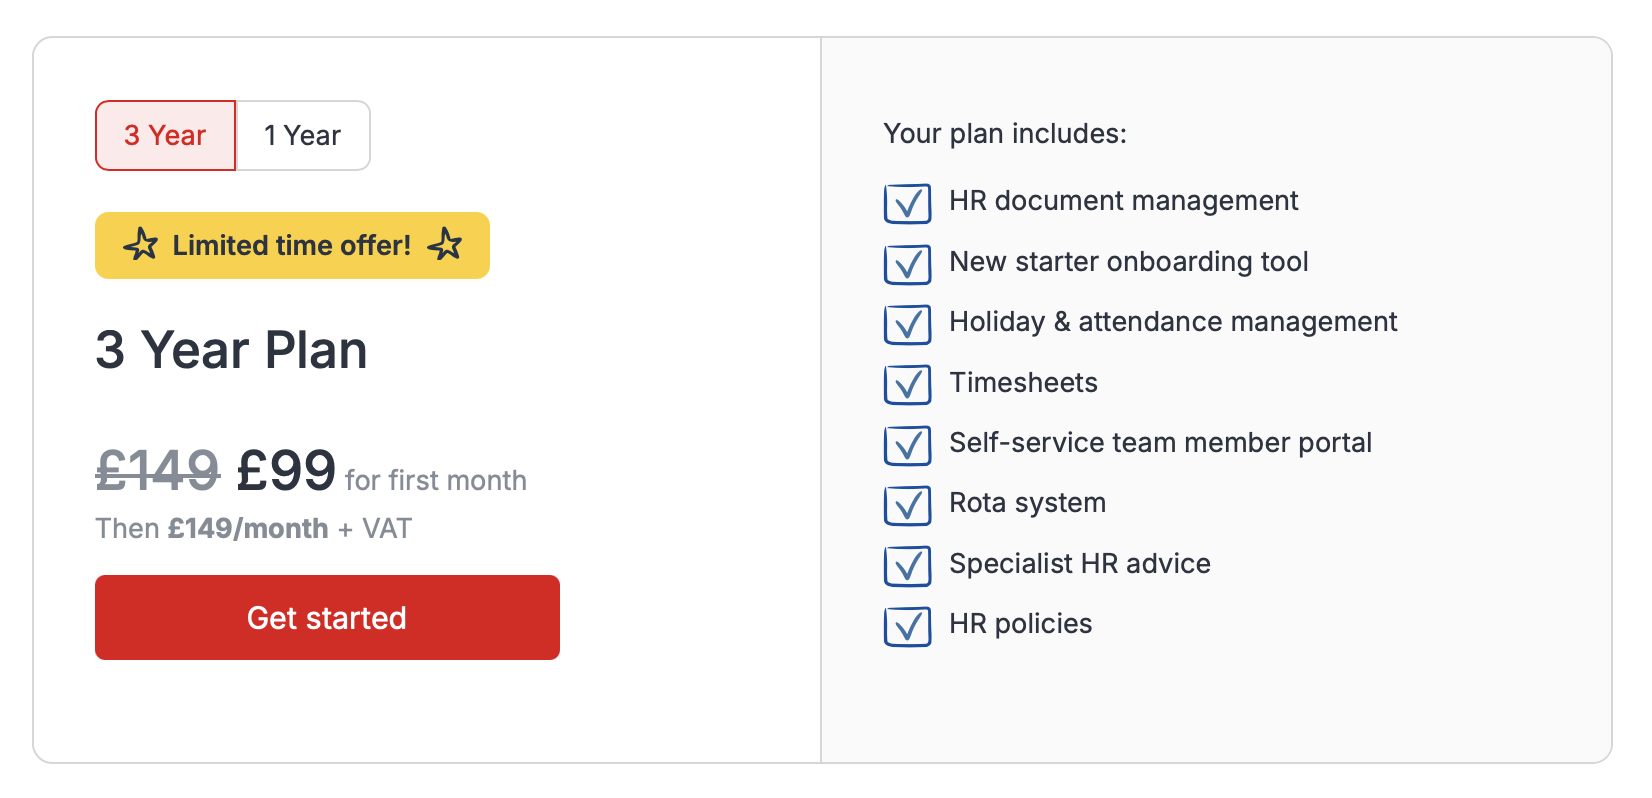Click the Limited time offer badge

click(x=292, y=245)
